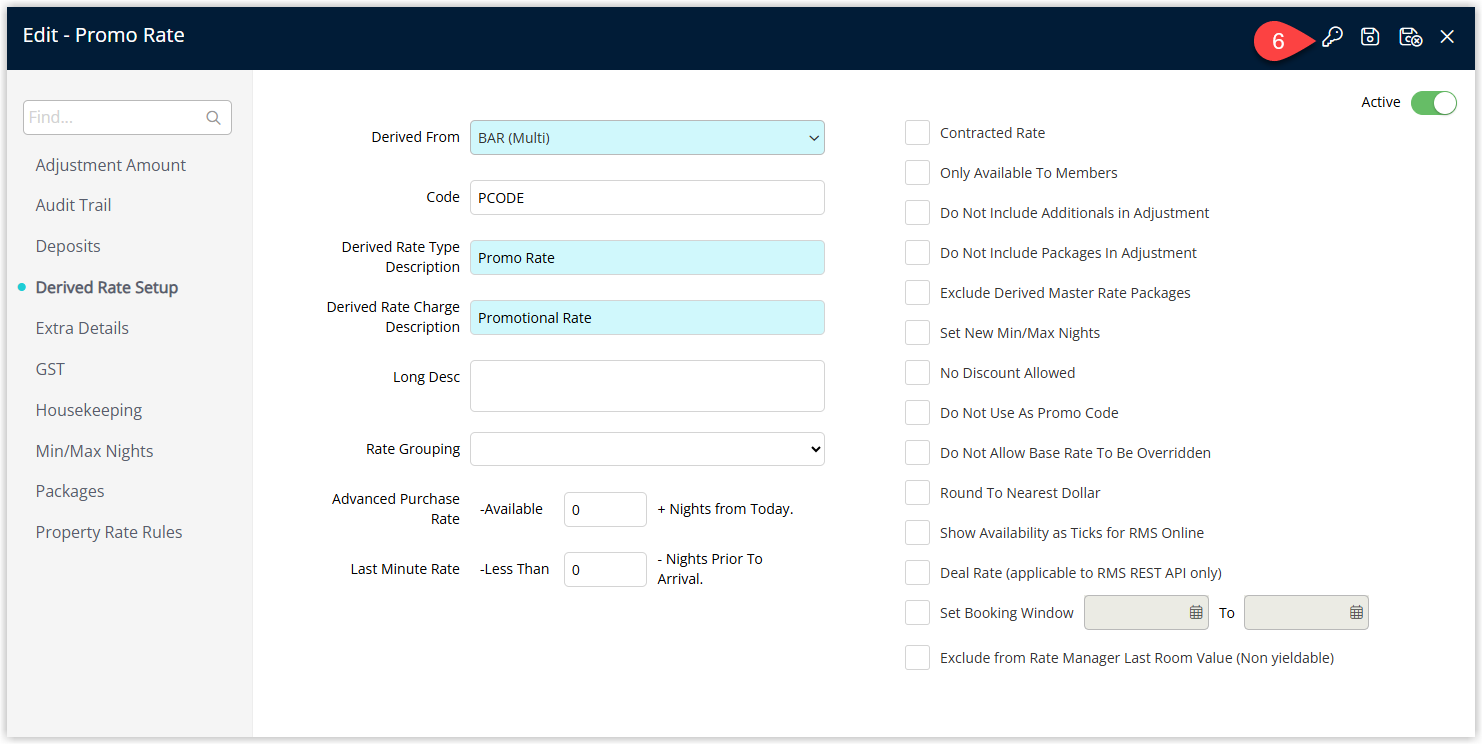This screenshot has width=1483, height=745.
Task: Click the Derived Rate Charge Description field
Action: [647, 318]
